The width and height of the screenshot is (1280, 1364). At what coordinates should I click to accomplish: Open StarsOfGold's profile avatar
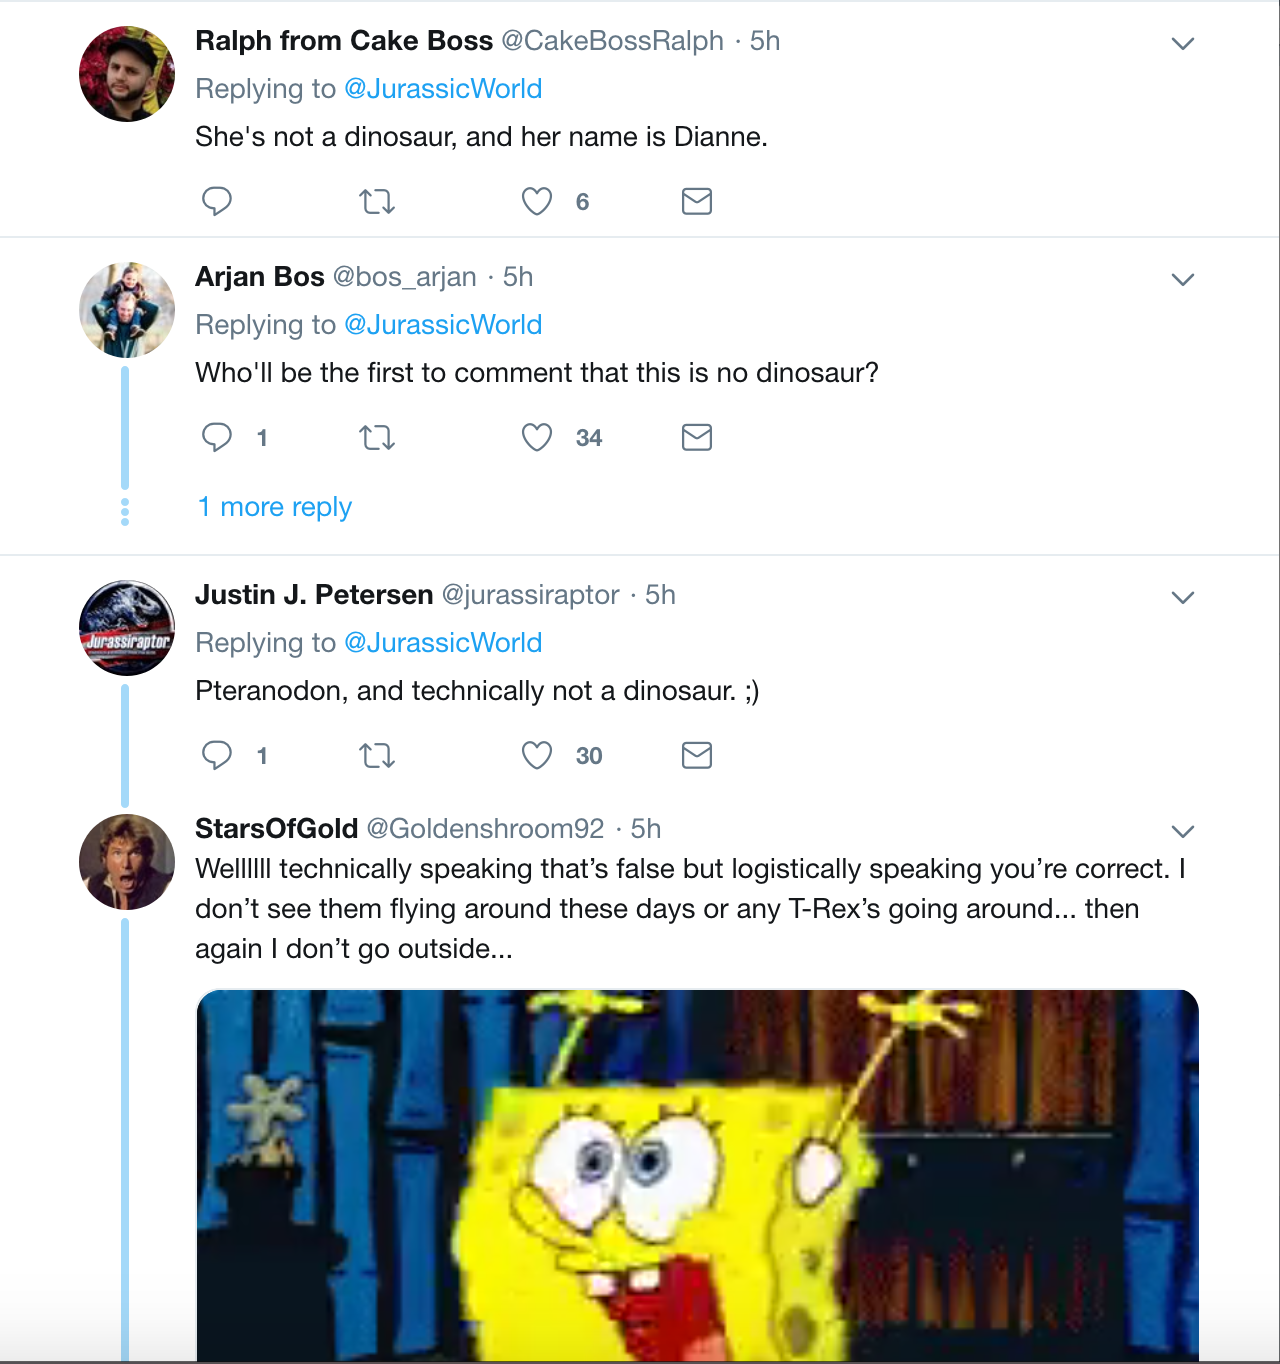tap(127, 862)
